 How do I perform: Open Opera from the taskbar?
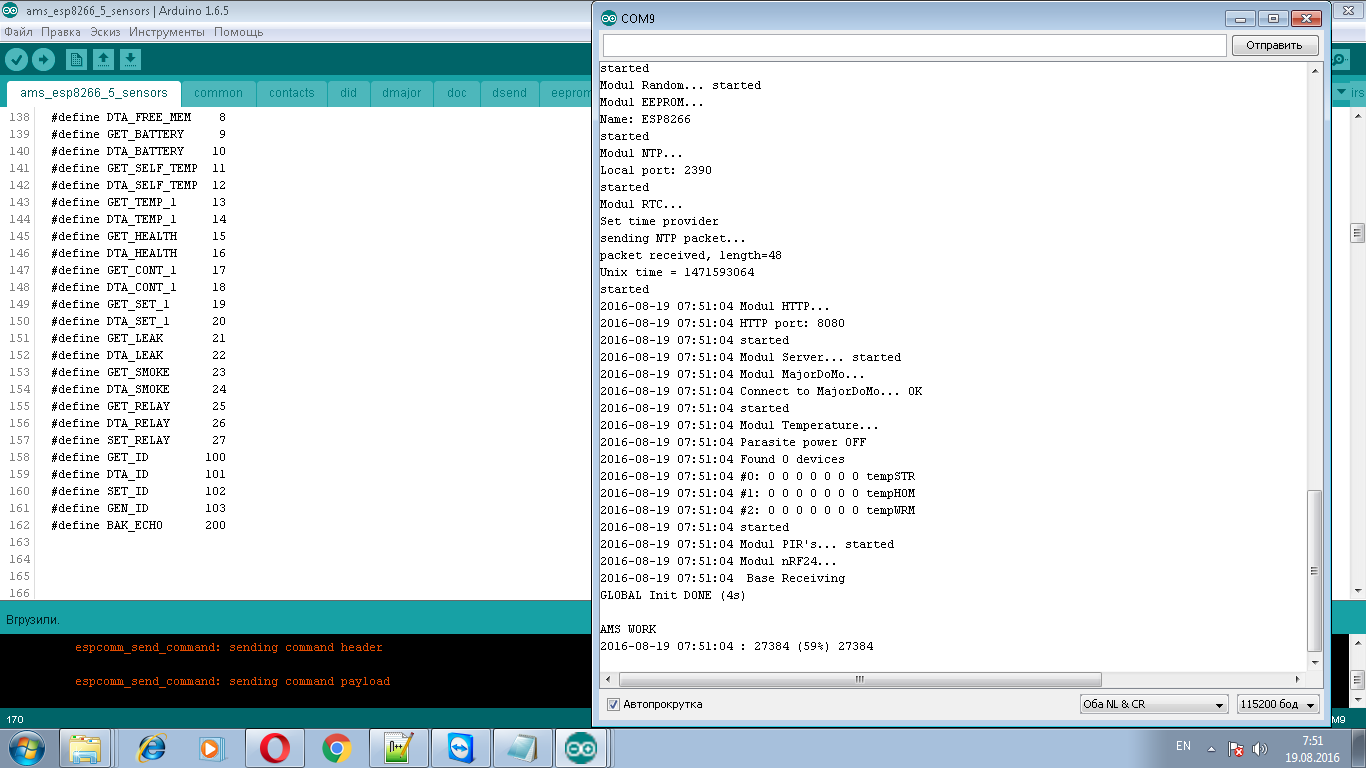[275, 748]
